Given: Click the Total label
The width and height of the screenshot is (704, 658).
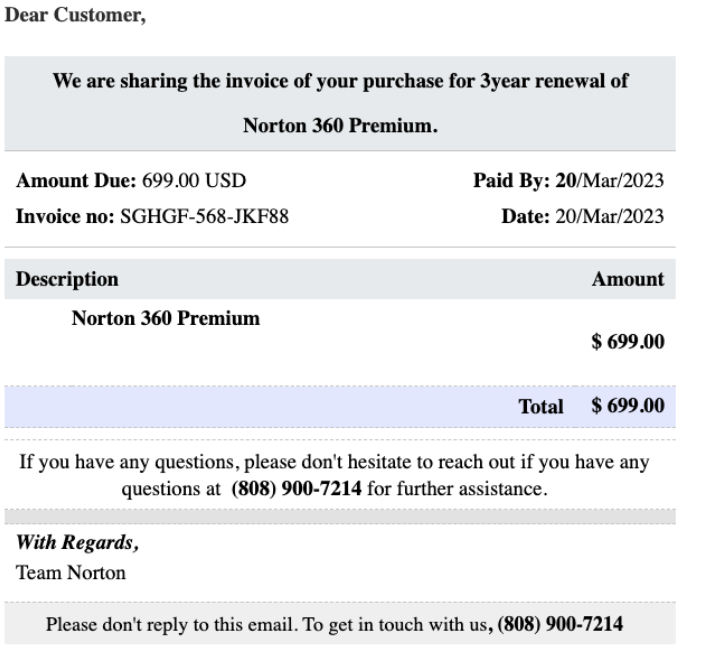Looking at the screenshot, I should coord(541,407).
